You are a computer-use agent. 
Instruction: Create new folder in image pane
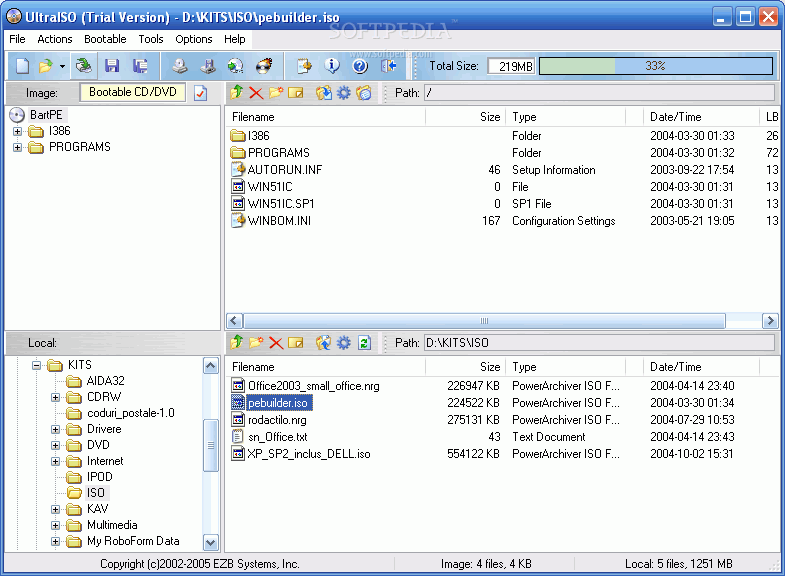point(276,93)
